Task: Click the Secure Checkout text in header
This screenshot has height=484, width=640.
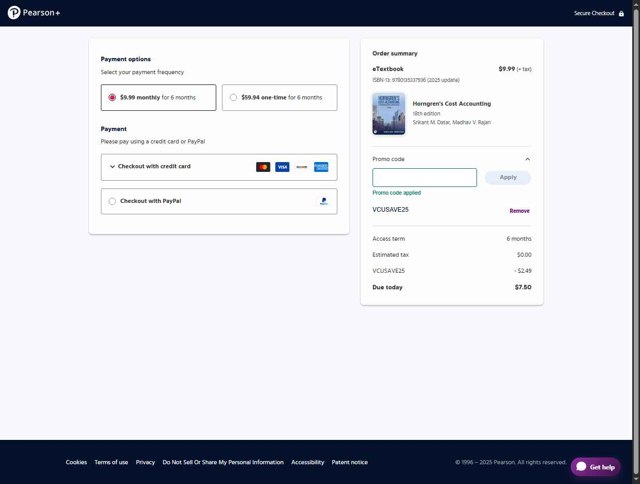Action: click(x=594, y=13)
